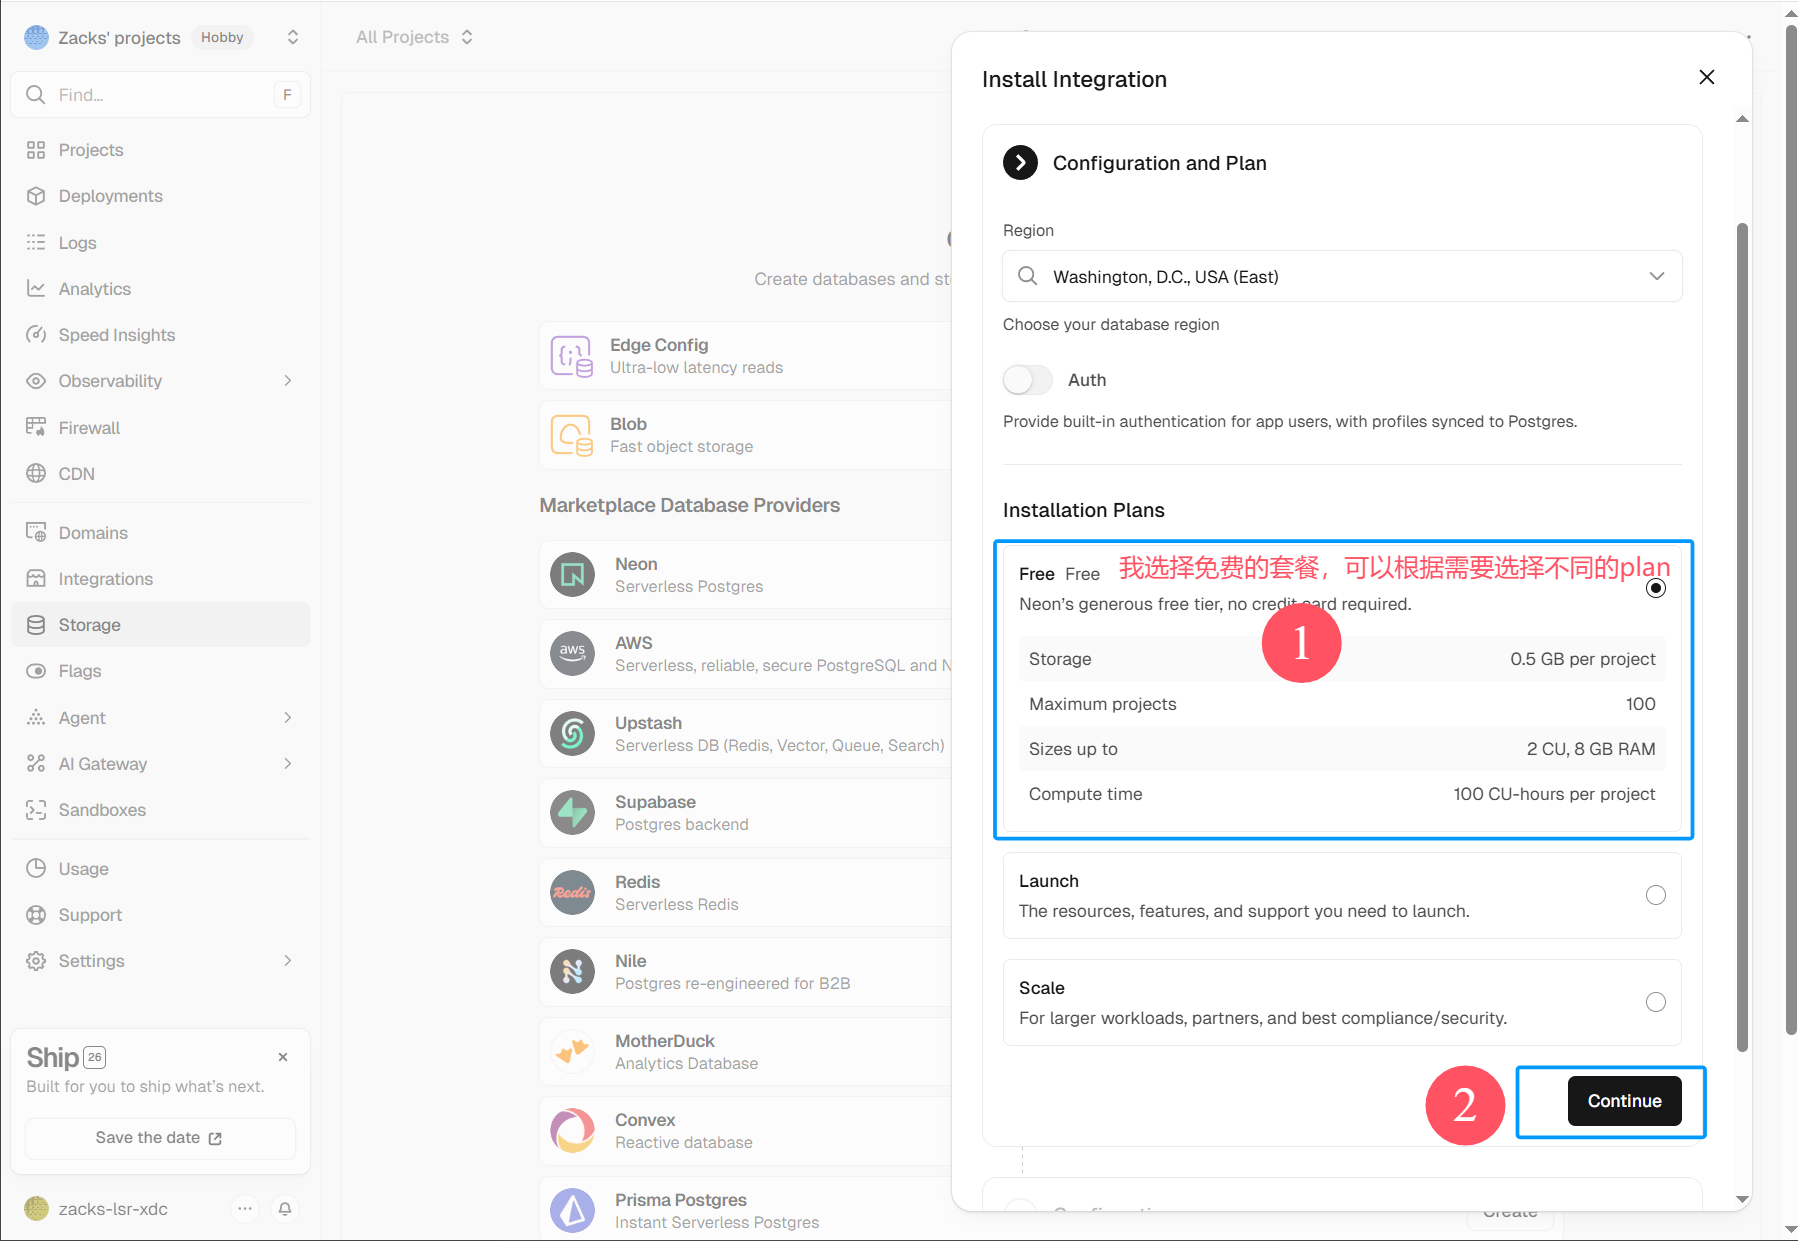This screenshot has height=1241, width=1798.
Task: Click the Find search field
Action: (160, 95)
